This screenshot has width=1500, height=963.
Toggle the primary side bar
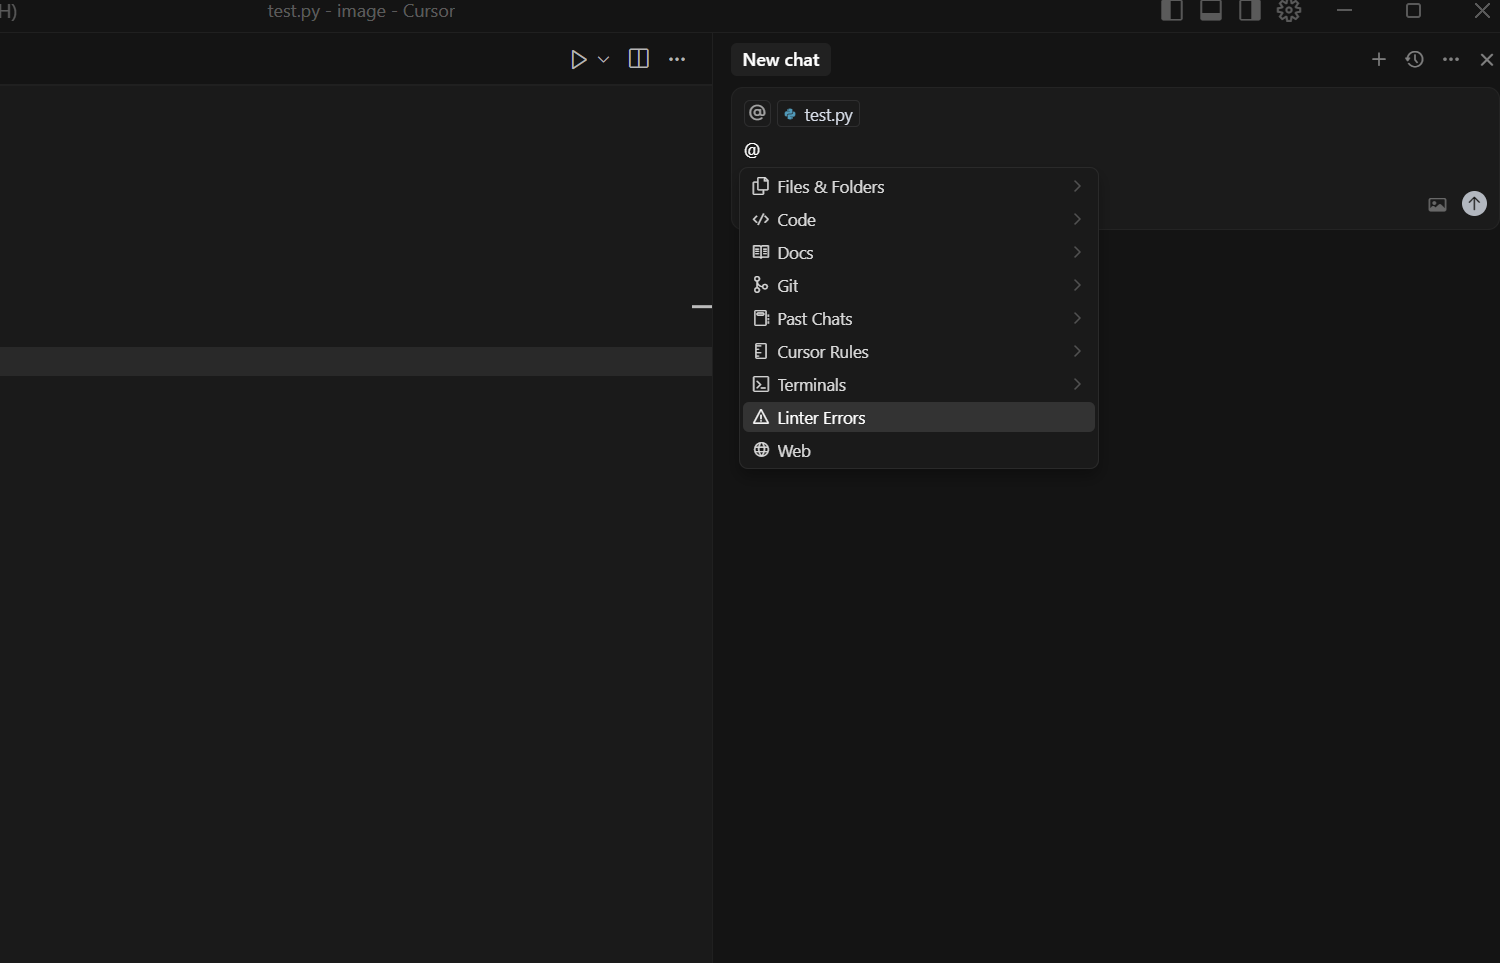1172,11
